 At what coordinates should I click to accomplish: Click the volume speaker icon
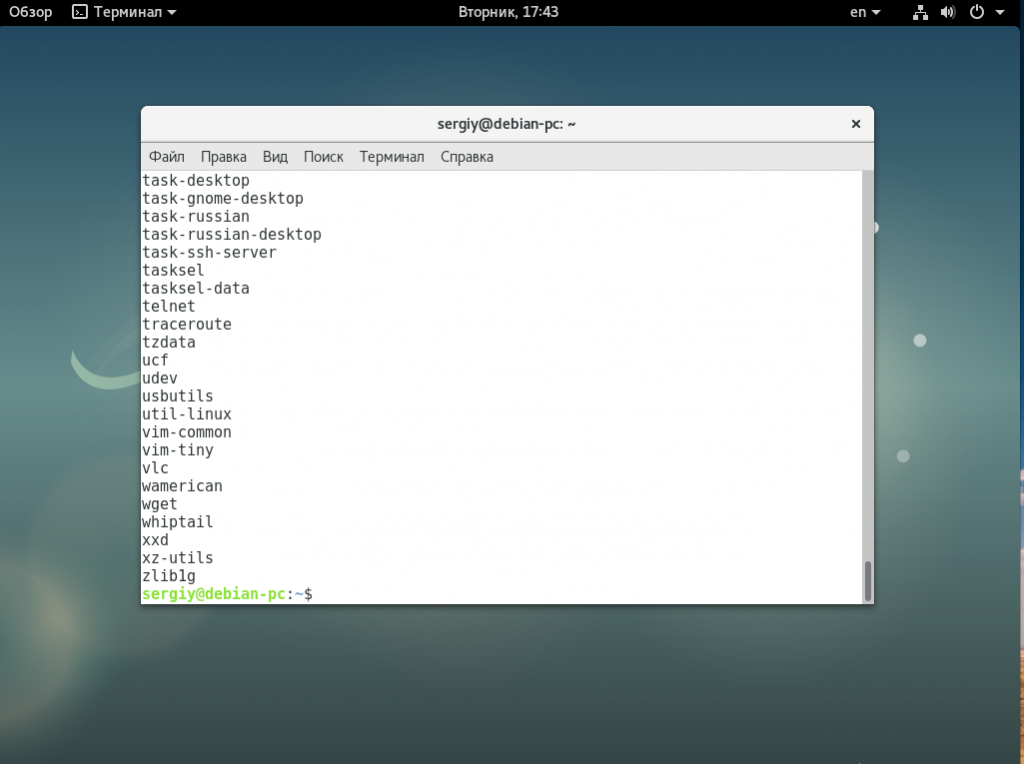point(949,12)
